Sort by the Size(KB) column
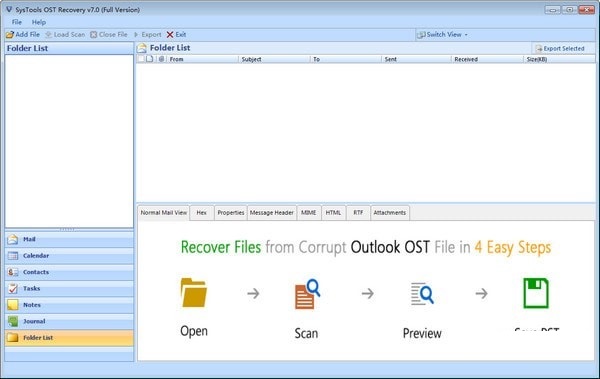This screenshot has width=600, height=379. [x=559, y=59]
